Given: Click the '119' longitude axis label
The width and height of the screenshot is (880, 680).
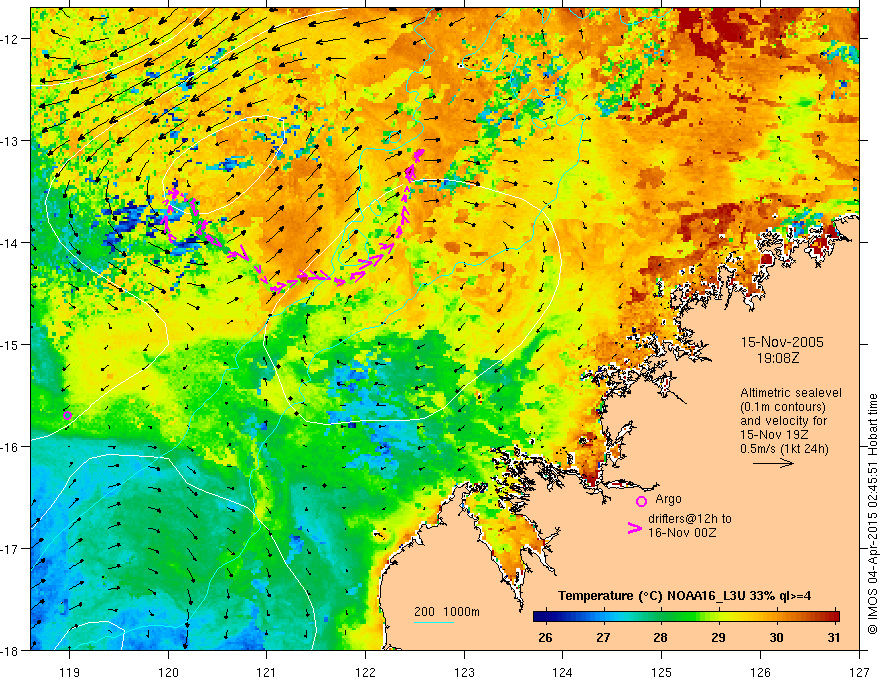Looking at the screenshot, I should click(70, 672).
